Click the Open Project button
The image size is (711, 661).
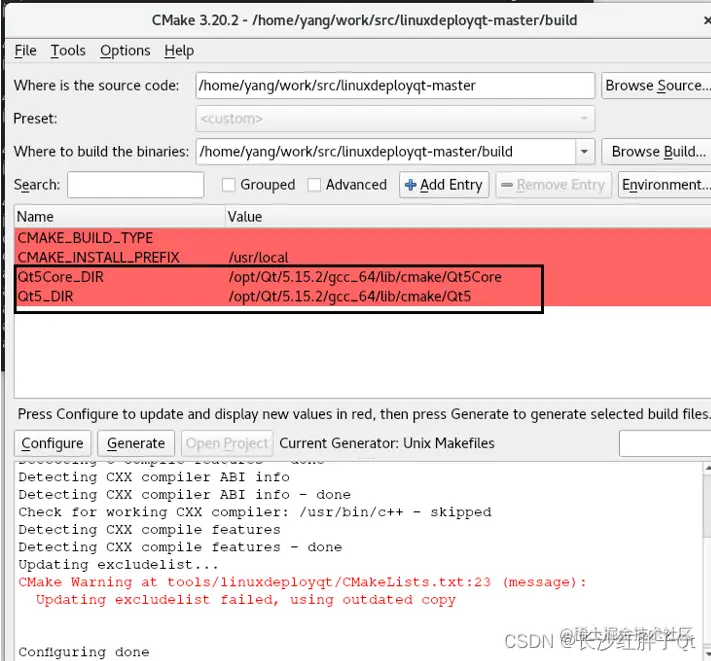tap(227, 443)
